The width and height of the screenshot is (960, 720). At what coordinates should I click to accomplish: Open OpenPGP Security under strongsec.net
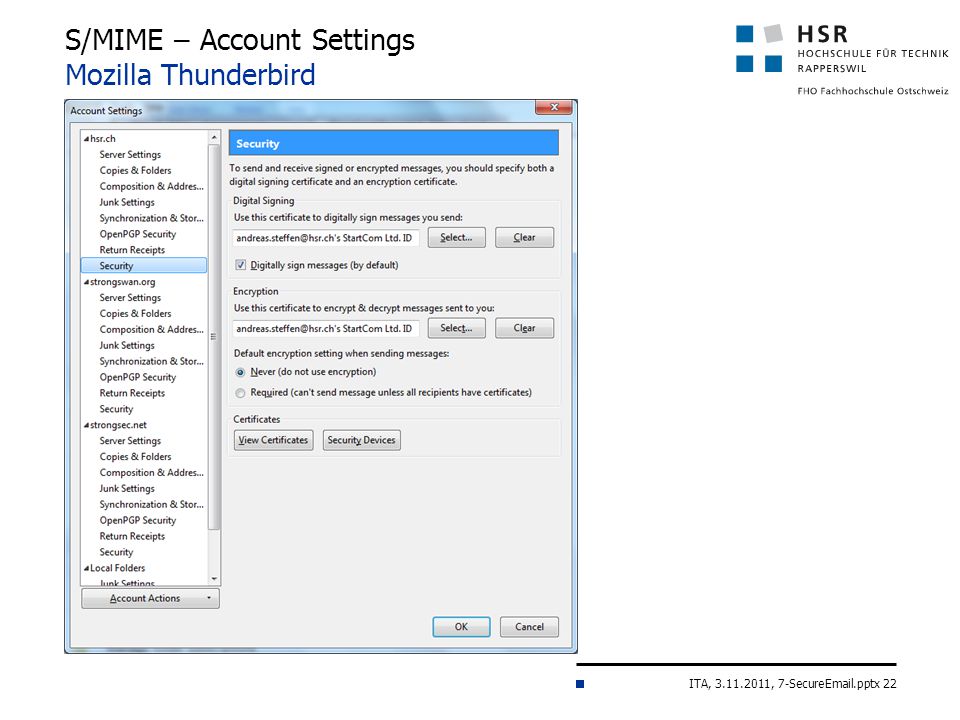click(x=138, y=521)
